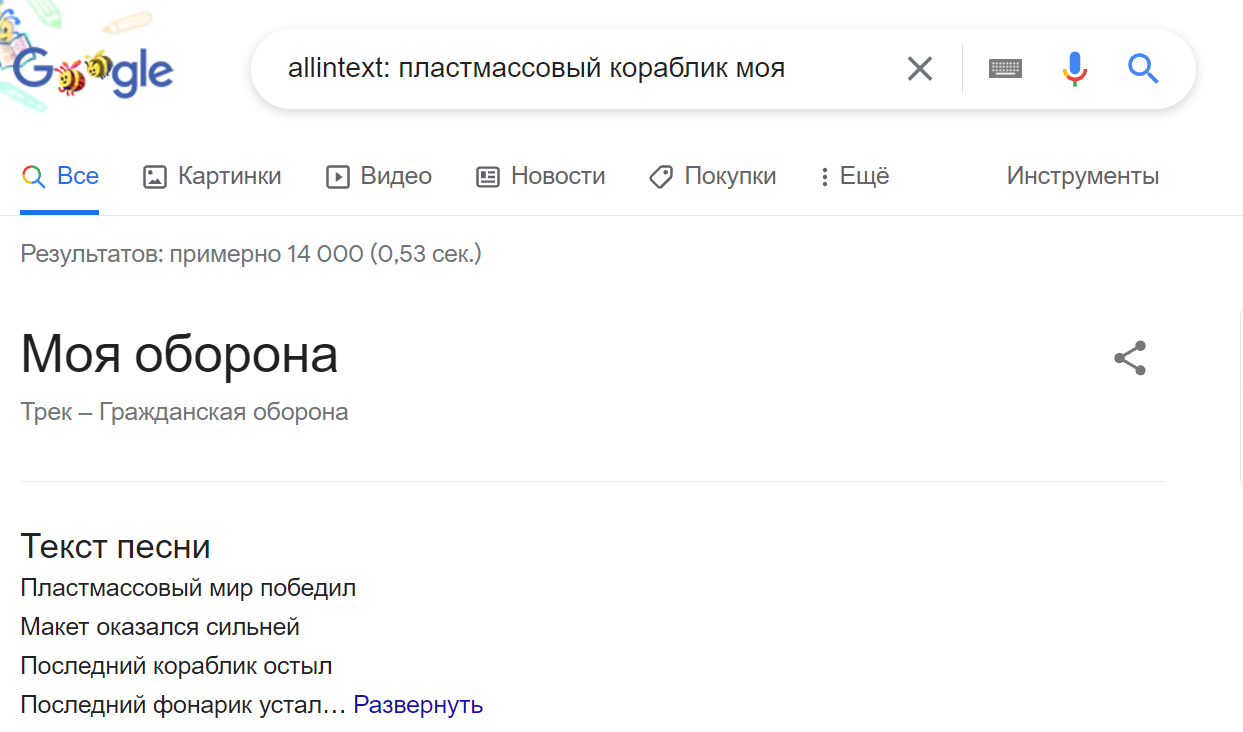Clear the search query with the X icon

point(919,69)
